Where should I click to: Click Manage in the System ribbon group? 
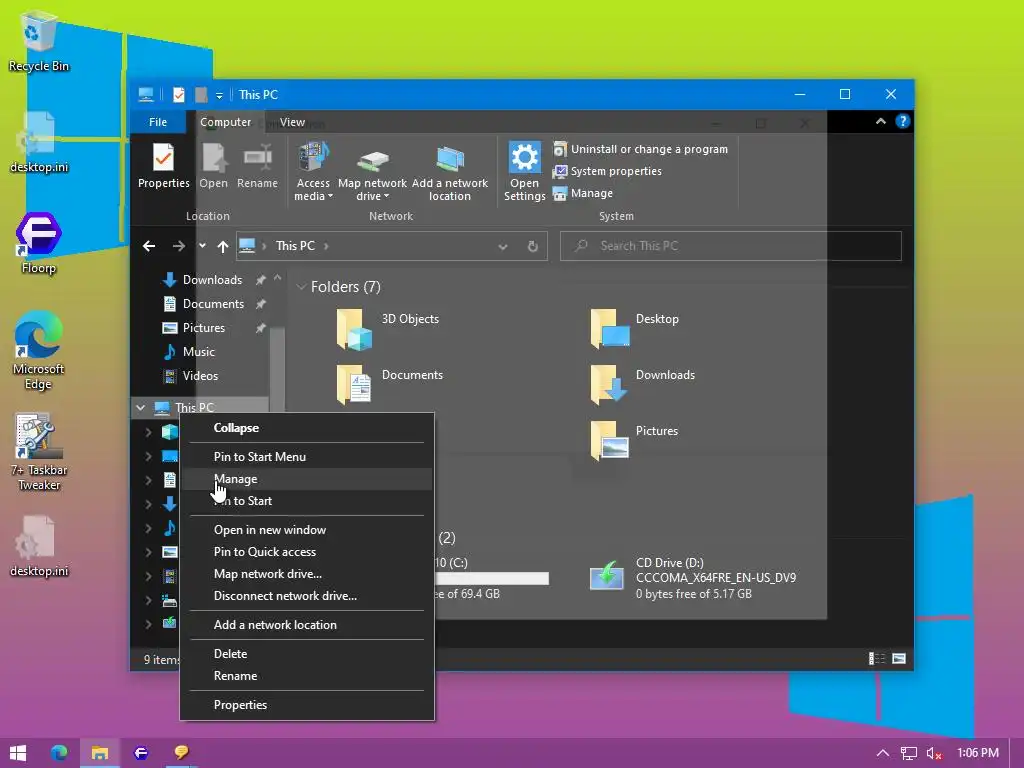pyautogui.click(x=583, y=193)
